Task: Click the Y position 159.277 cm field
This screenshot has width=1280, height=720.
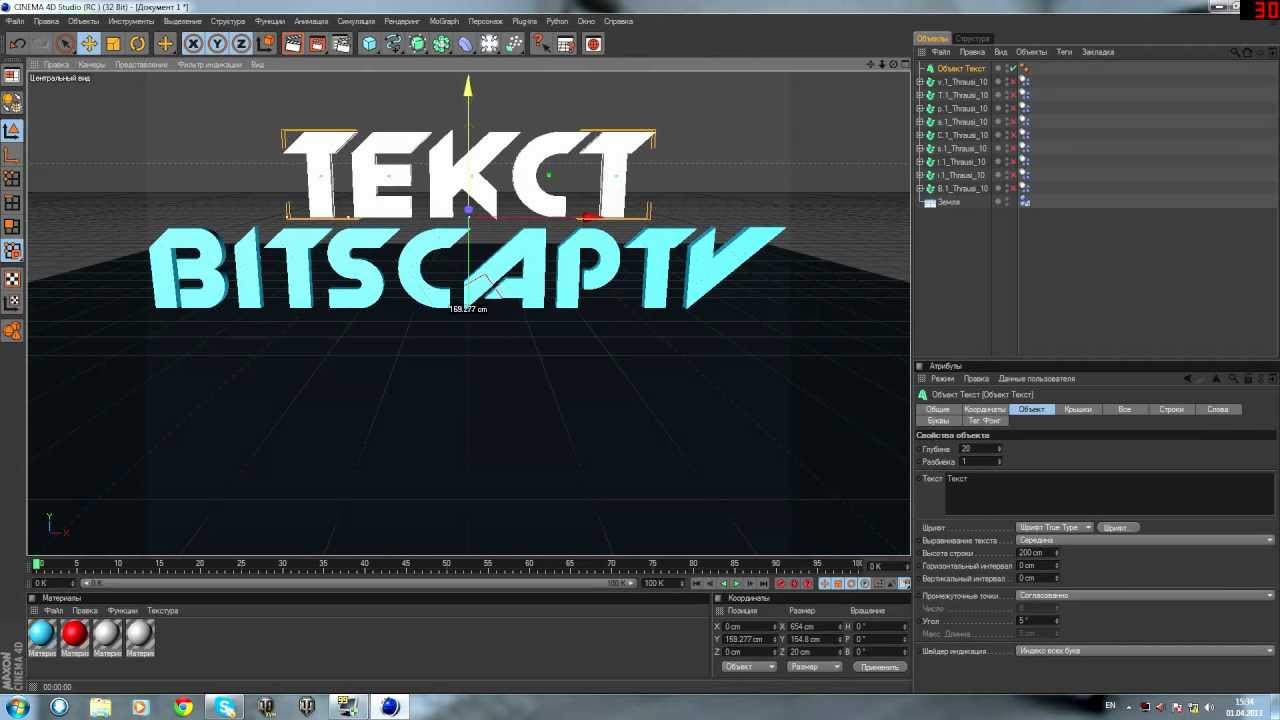Action: tap(750, 639)
